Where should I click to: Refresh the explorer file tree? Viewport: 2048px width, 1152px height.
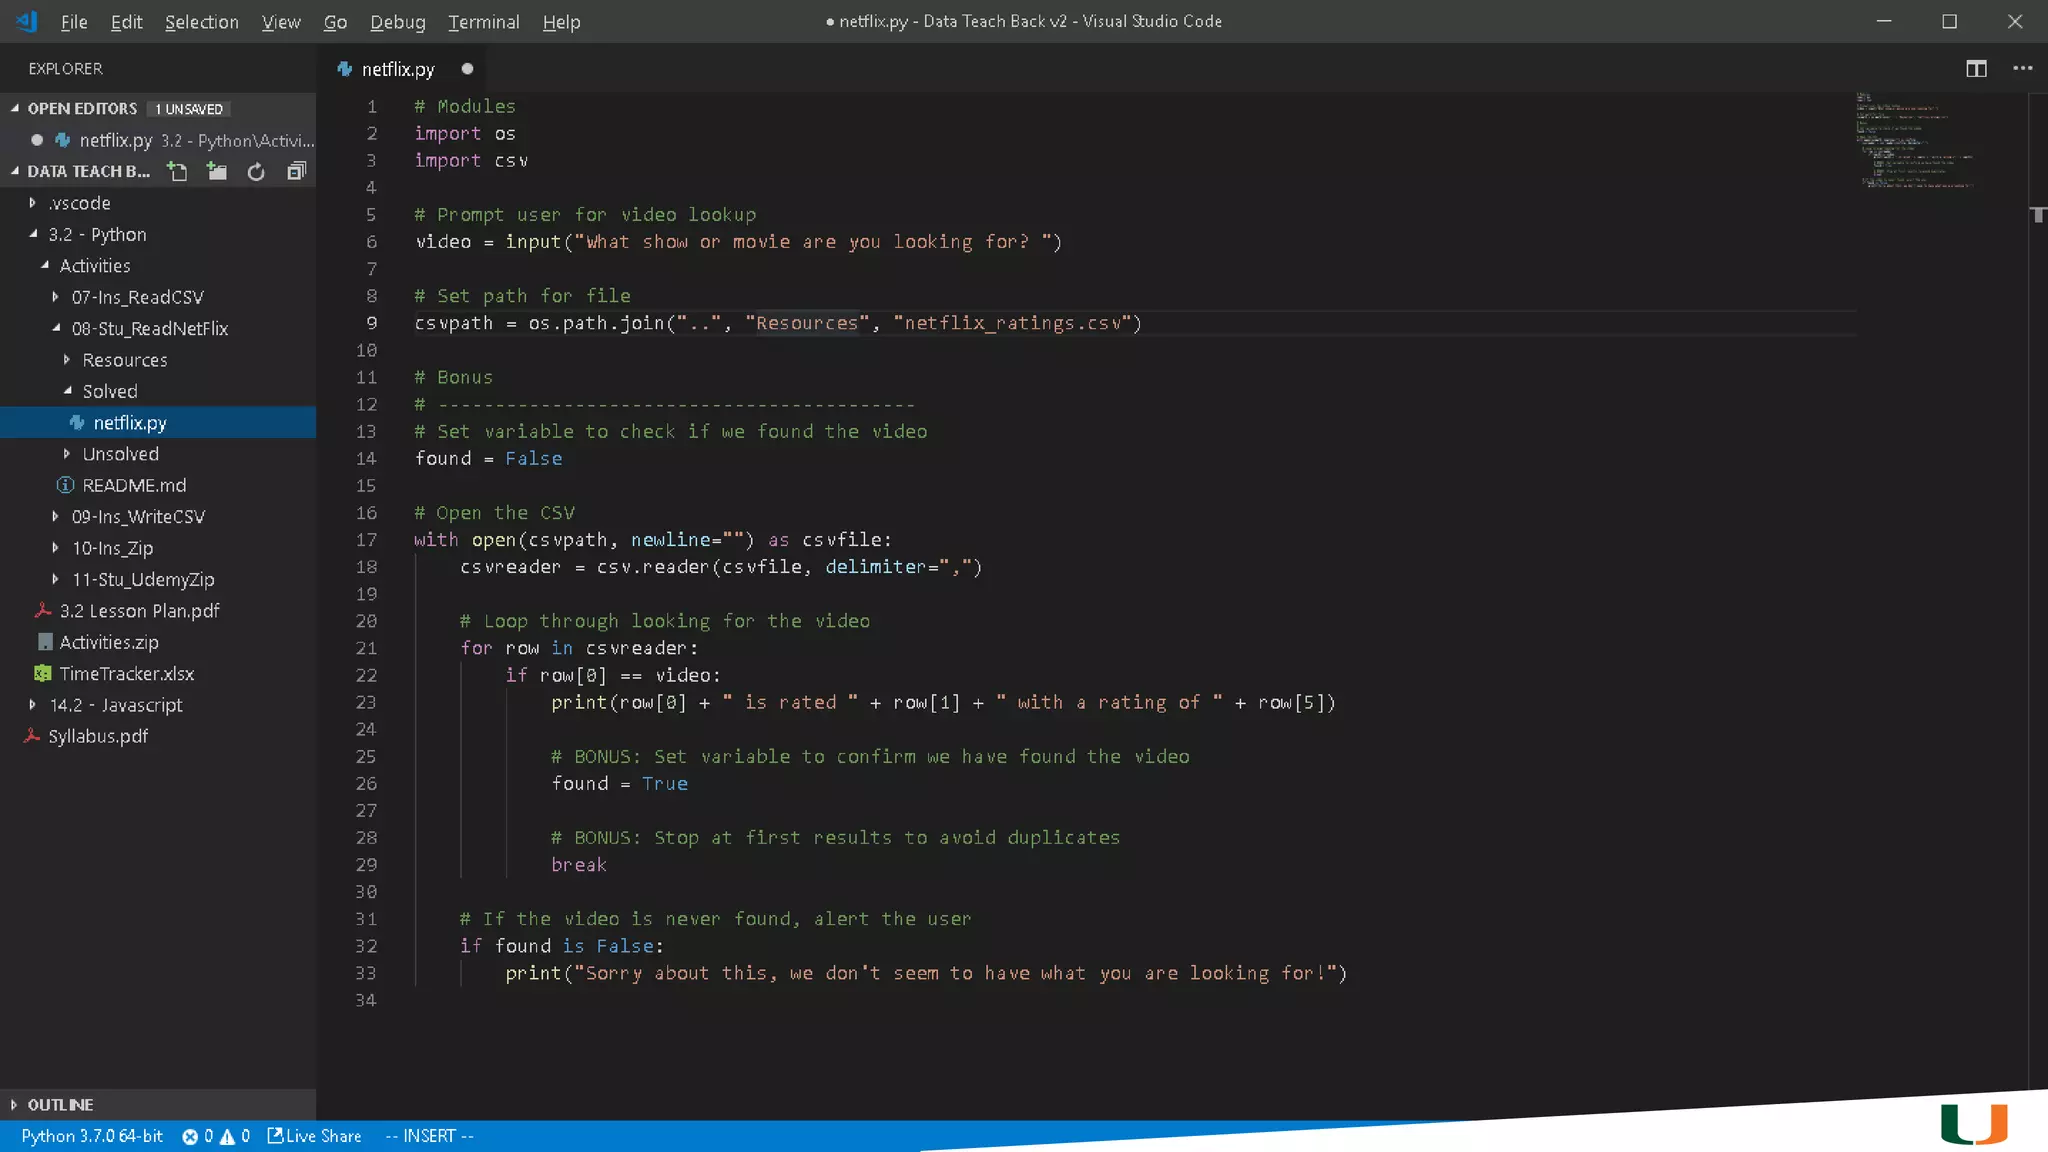(x=256, y=172)
